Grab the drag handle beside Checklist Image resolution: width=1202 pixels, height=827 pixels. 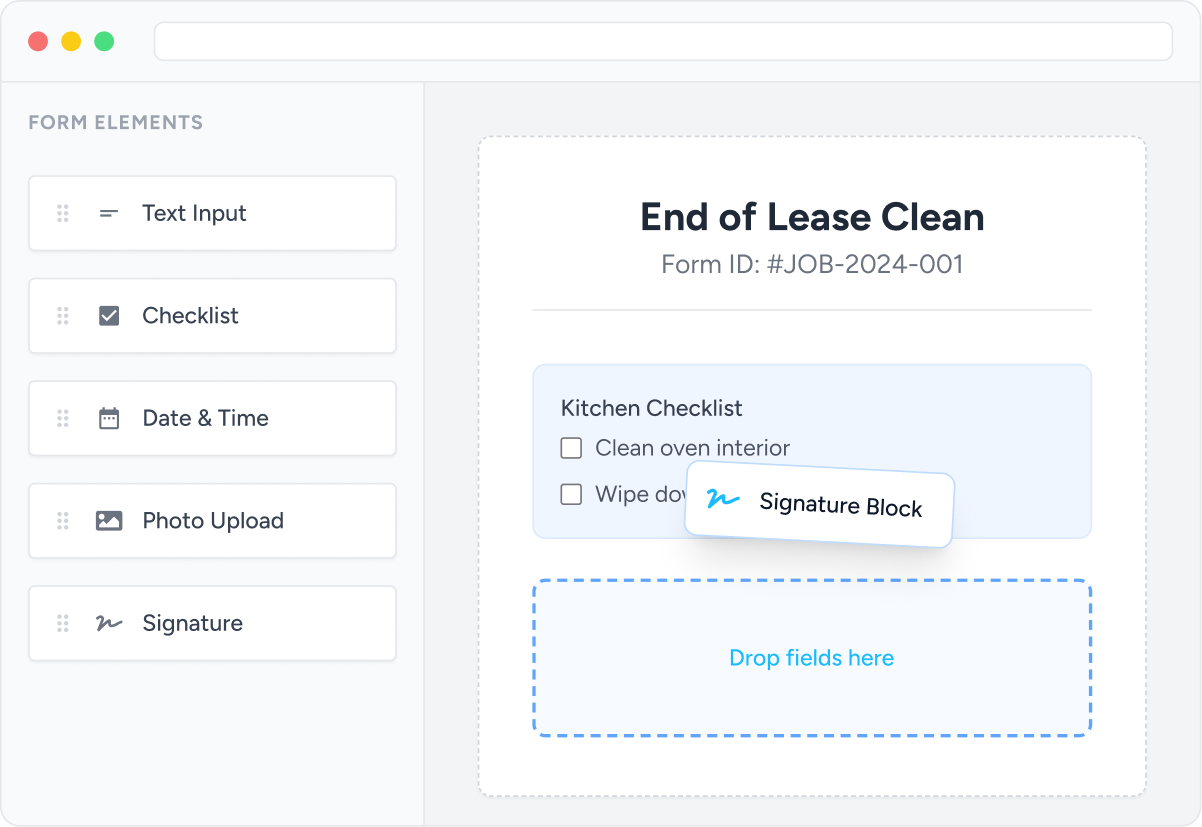coord(63,316)
